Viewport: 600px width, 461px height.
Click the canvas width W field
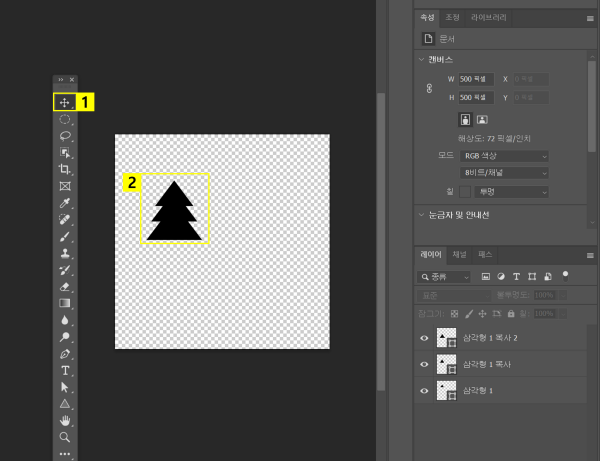coord(476,79)
